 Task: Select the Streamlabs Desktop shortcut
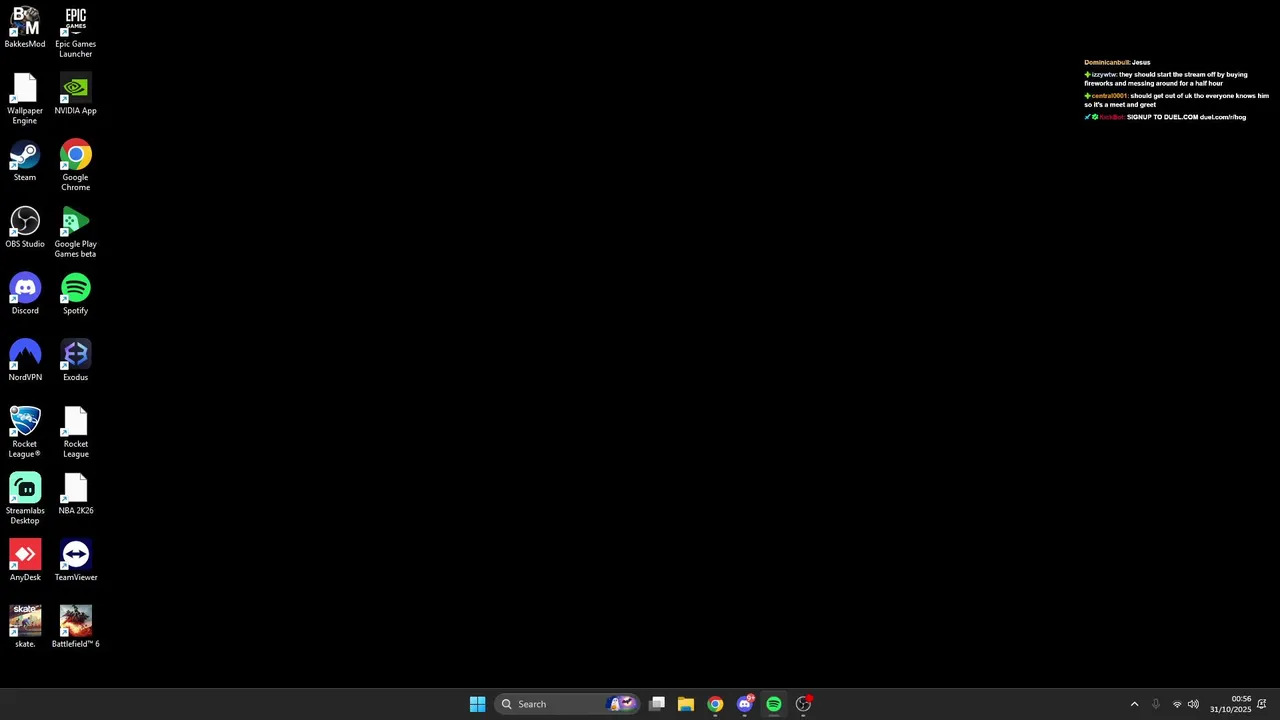(x=25, y=498)
